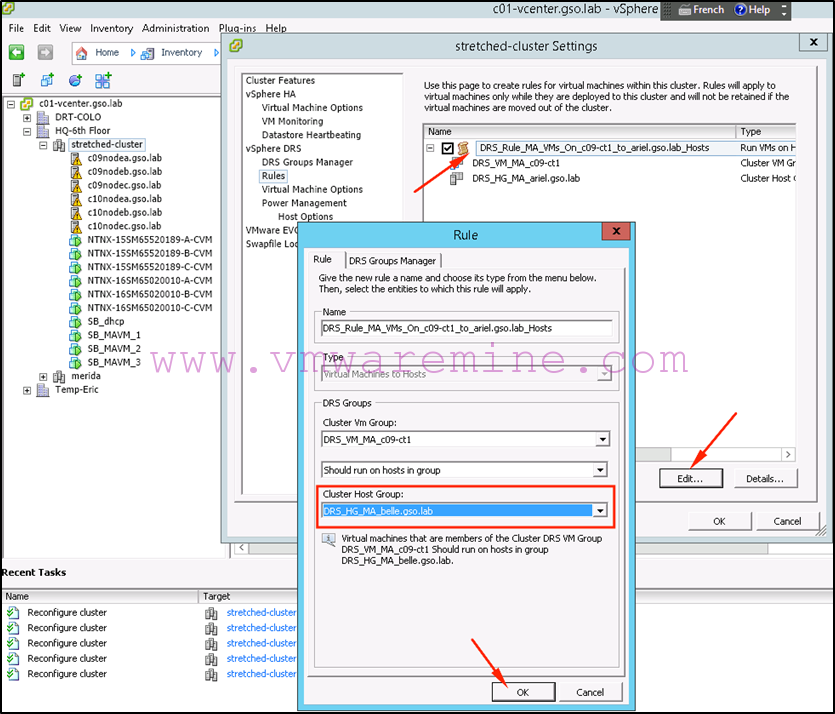835x714 pixels.
Task: Click the Help question mark icon
Action: click(x=740, y=10)
